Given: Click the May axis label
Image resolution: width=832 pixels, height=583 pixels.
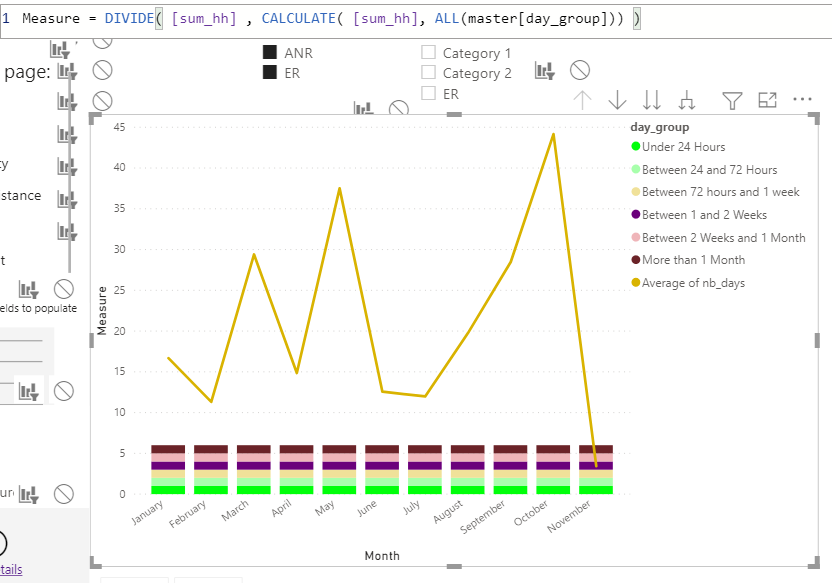Looking at the screenshot, I should [325, 508].
